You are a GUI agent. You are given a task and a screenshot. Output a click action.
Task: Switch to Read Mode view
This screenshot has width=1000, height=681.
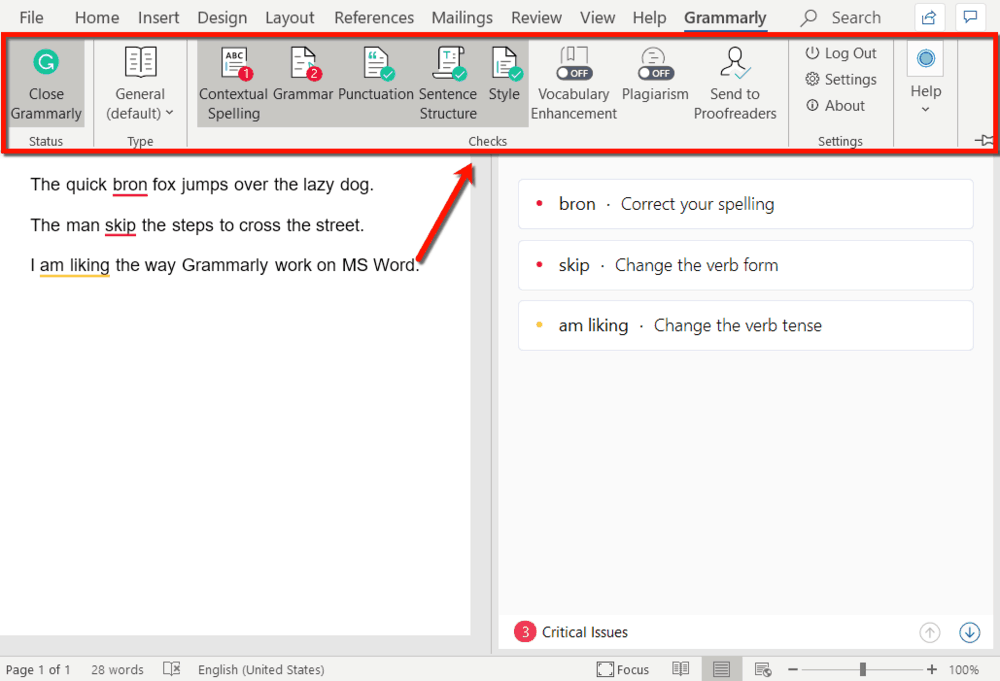coord(680,669)
